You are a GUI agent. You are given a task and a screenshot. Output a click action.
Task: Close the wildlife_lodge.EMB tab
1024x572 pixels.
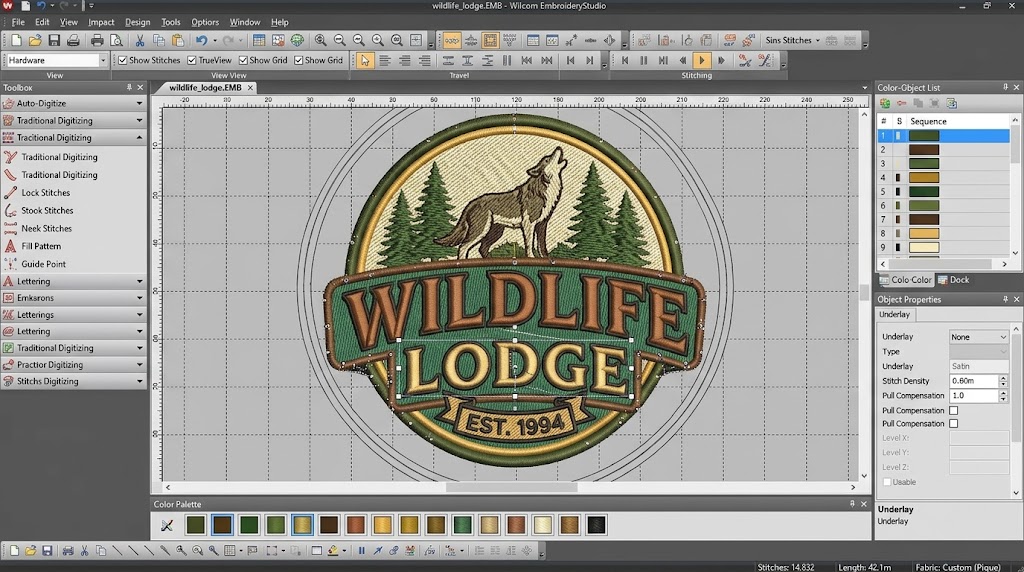(250, 87)
